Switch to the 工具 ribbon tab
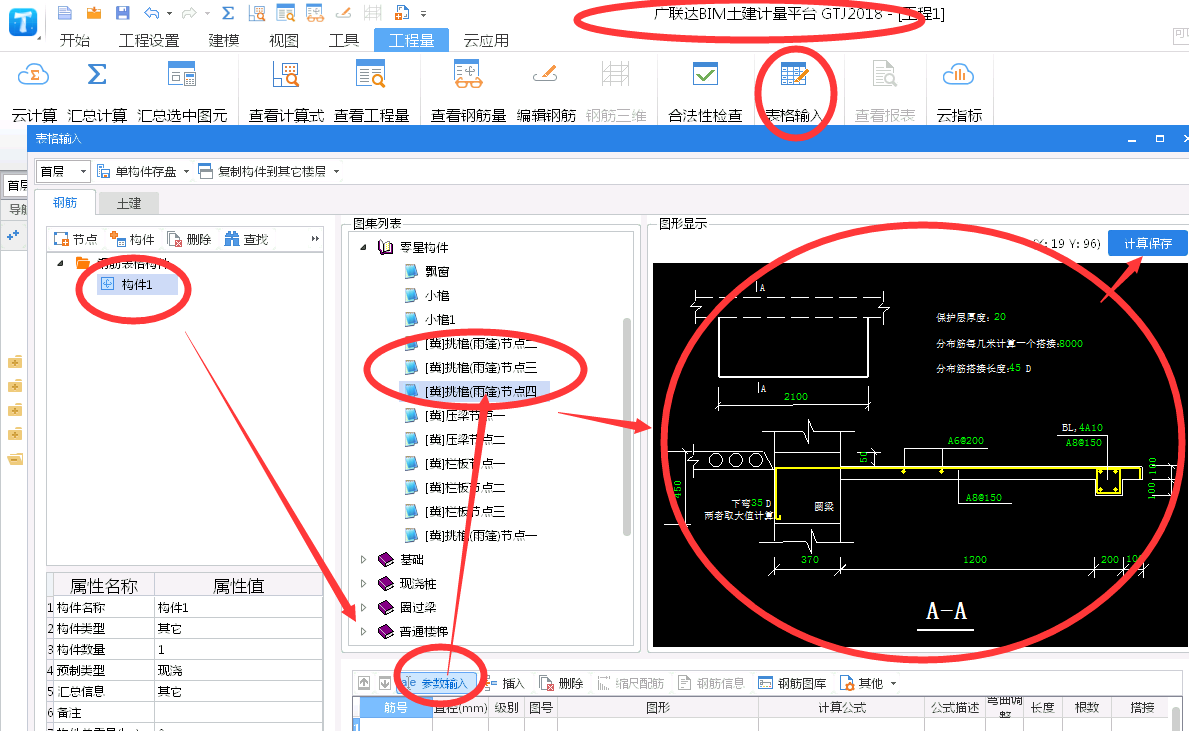The image size is (1189, 731). coord(344,41)
